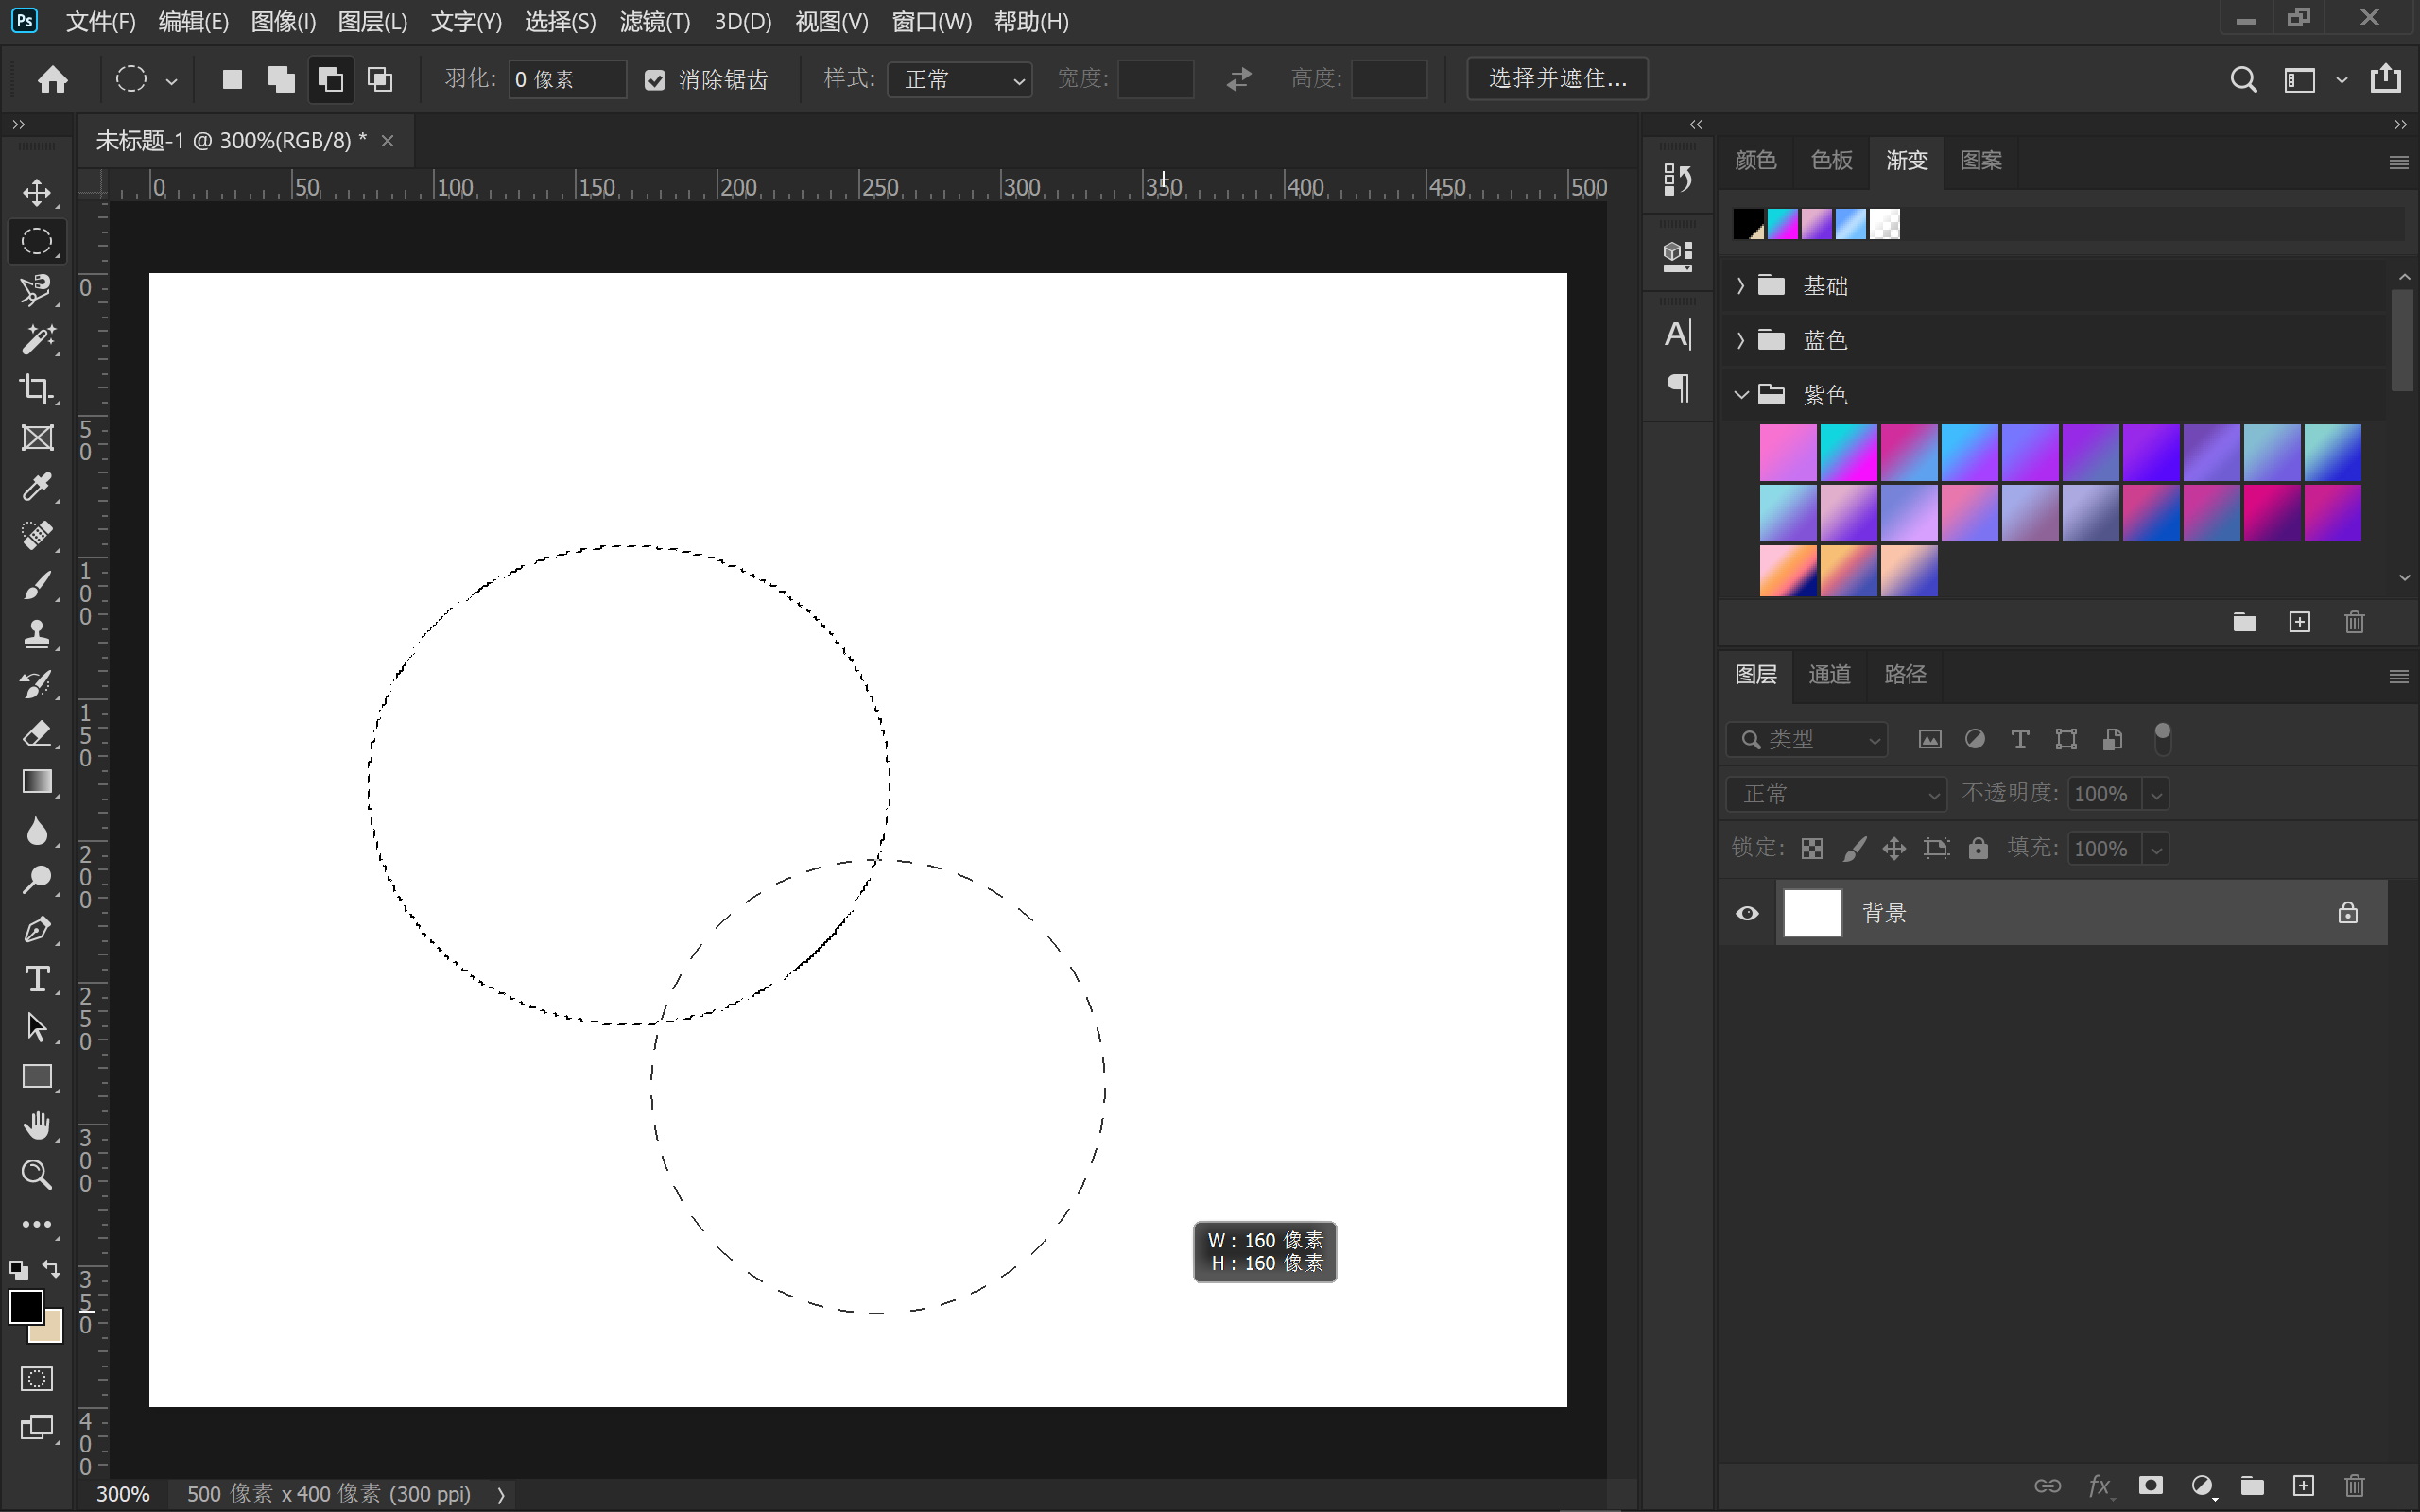Click the background color swatch
The width and height of the screenshot is (2420, 1512).
[50, 1332]
